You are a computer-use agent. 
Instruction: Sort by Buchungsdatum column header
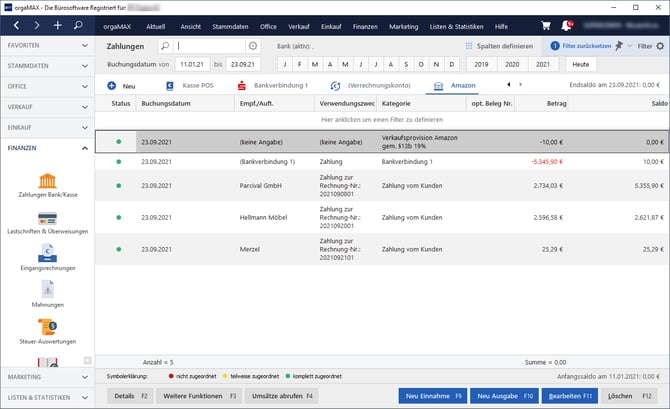(x=185, y=103)
